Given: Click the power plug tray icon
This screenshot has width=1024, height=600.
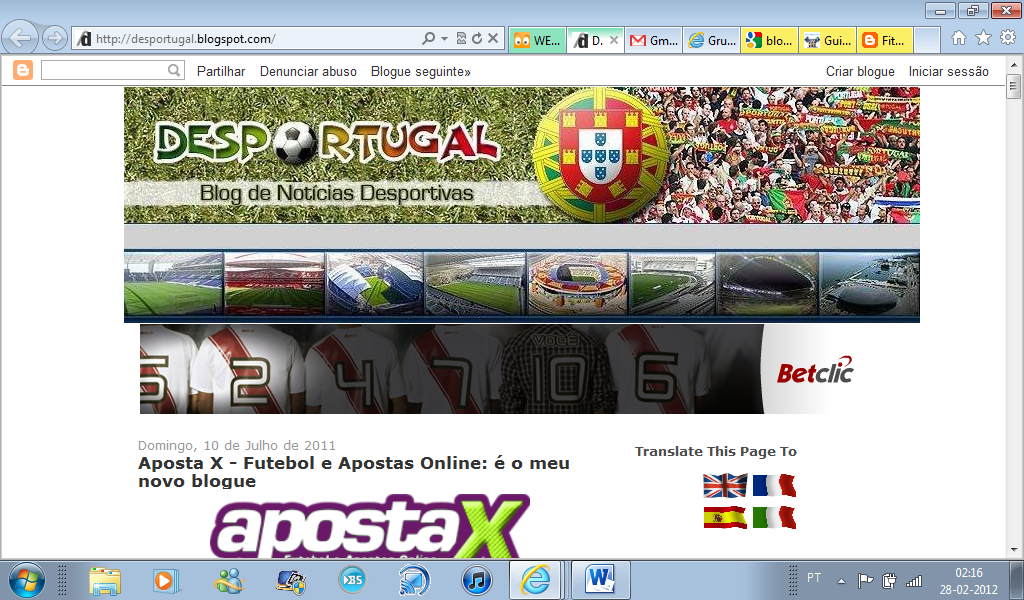Looking at the screenshot, I should [889, 580].
